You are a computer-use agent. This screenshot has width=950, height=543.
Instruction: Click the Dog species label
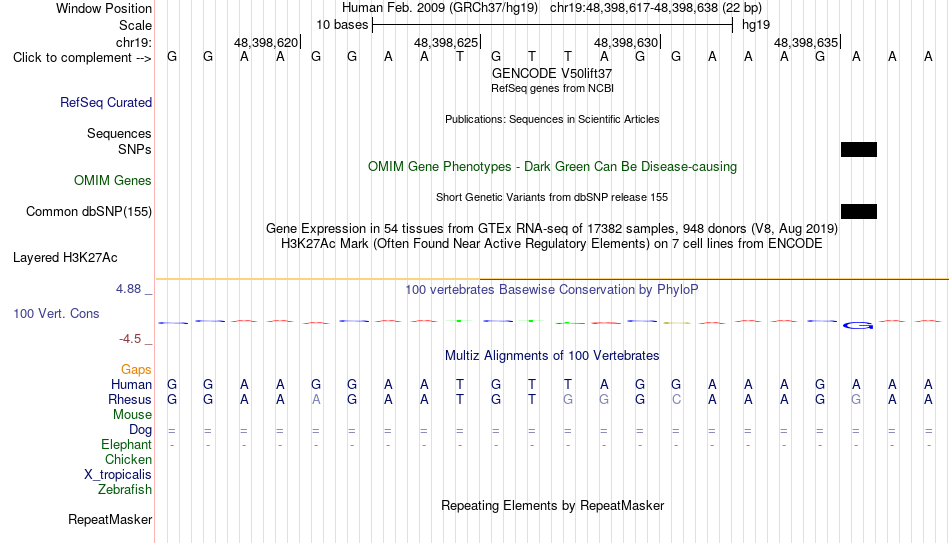[140, 430]
